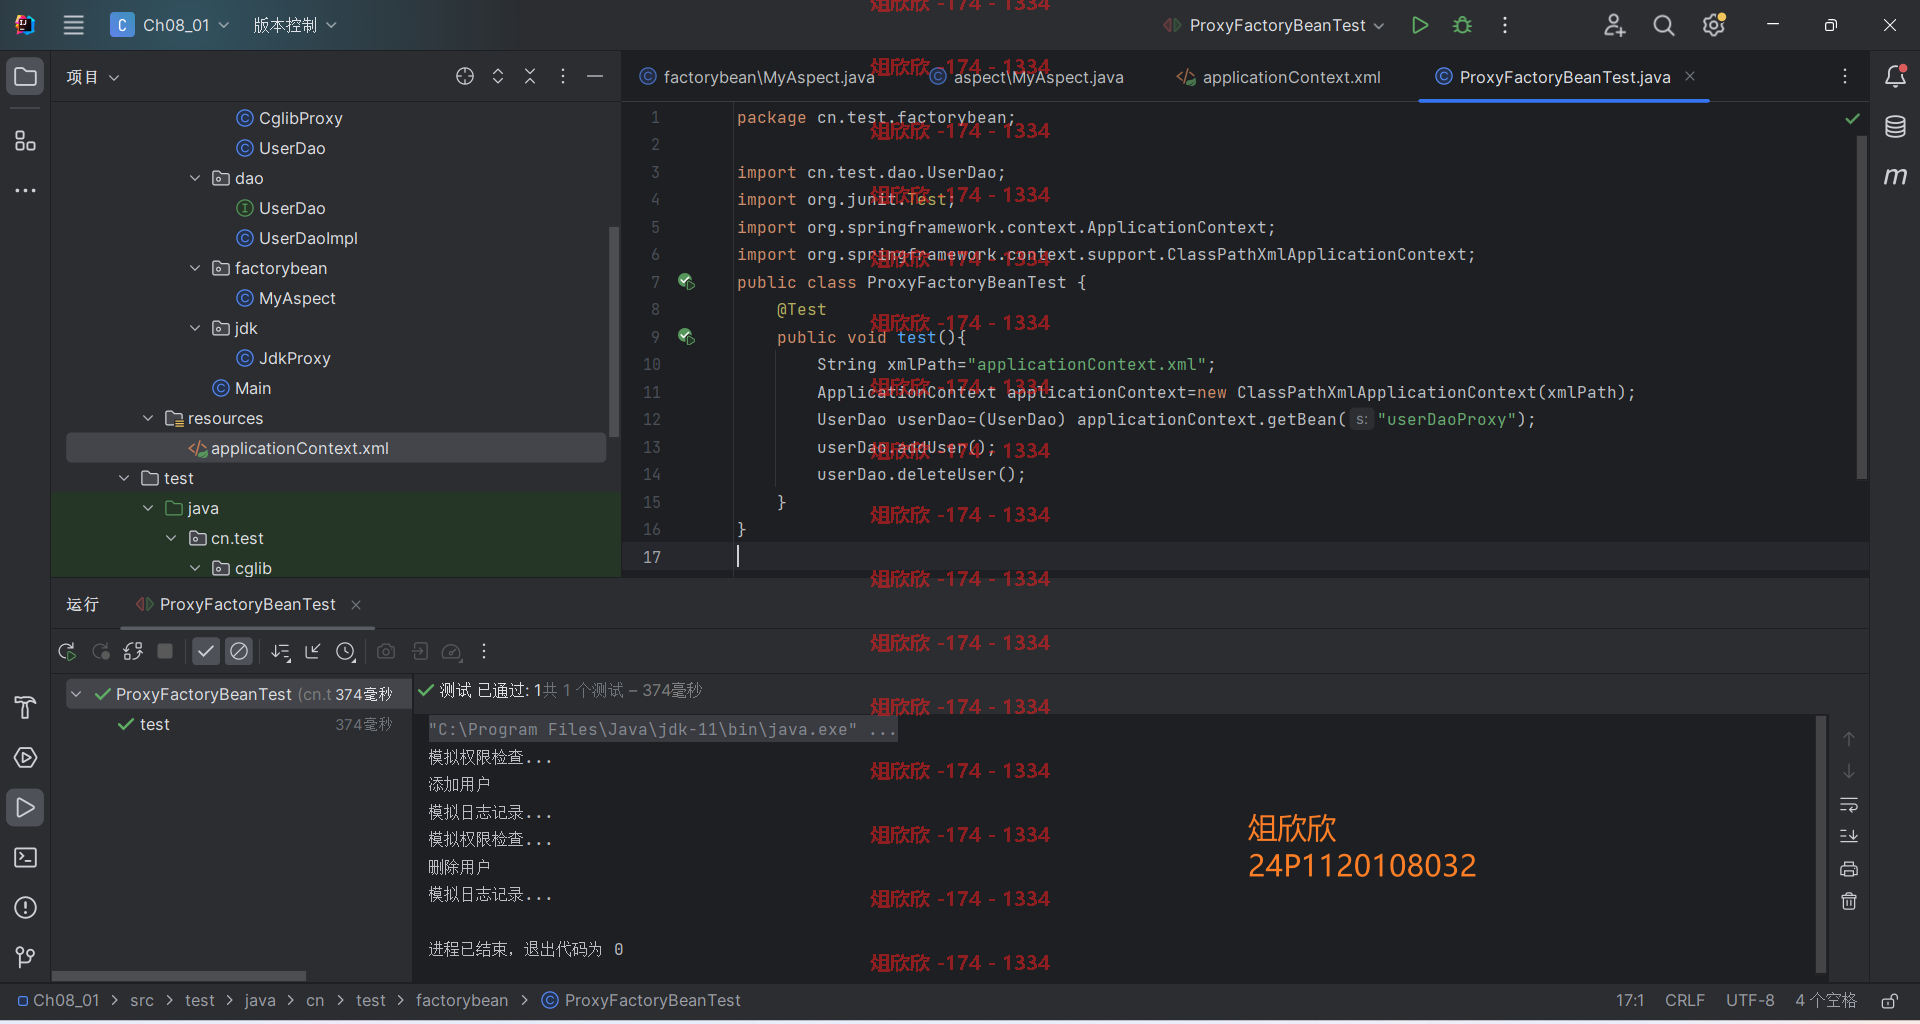The image size is (1920, 1024).
Task: Switch to aspect\MyAspect.java tab
Action: tap(1027, 77)
